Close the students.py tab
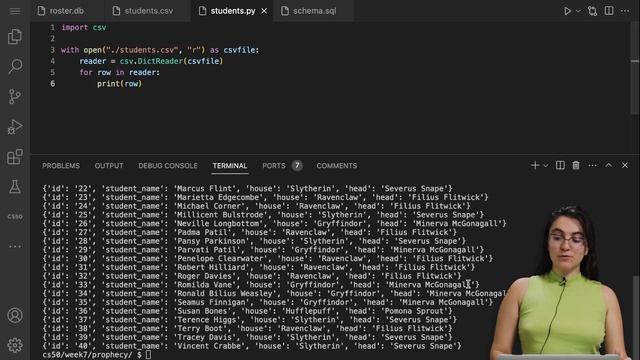Screen dimensions: 640x360 (x=264, y=11)
